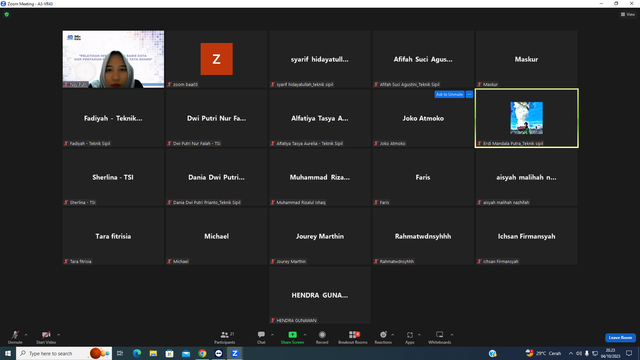Open the network icon in system tray
Screen dimensions: 640x360
(595, 353)
